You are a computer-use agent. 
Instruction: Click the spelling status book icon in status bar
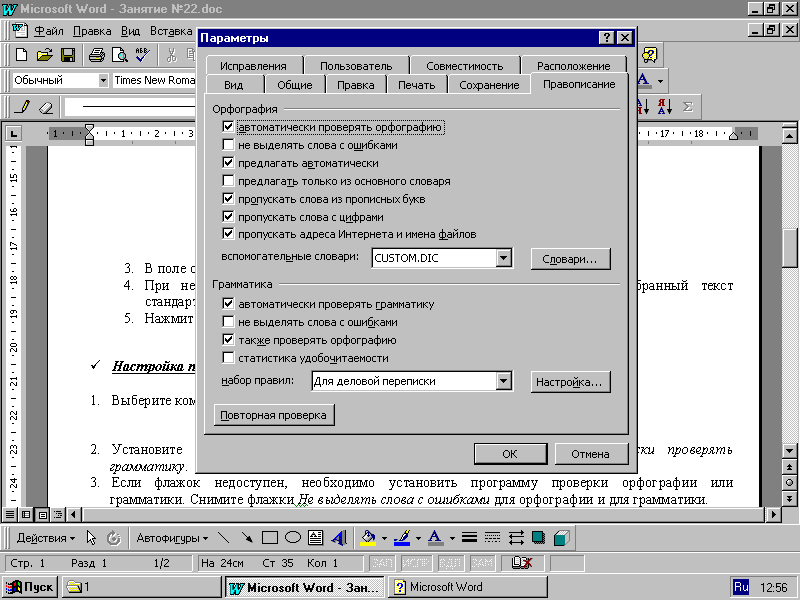[x=522, y=563]
